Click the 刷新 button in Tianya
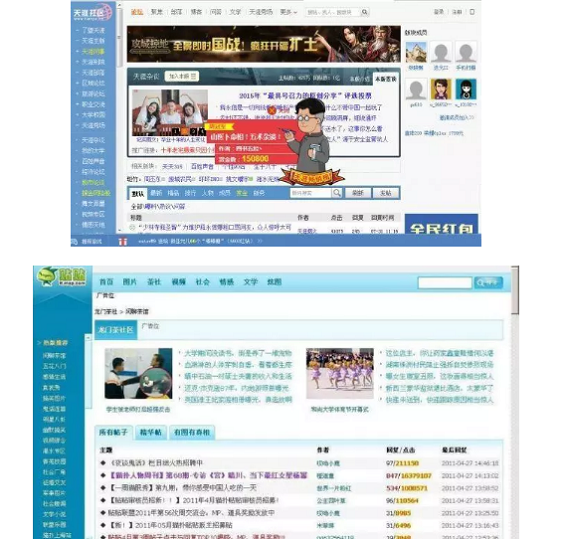 (x=357, y=193)
